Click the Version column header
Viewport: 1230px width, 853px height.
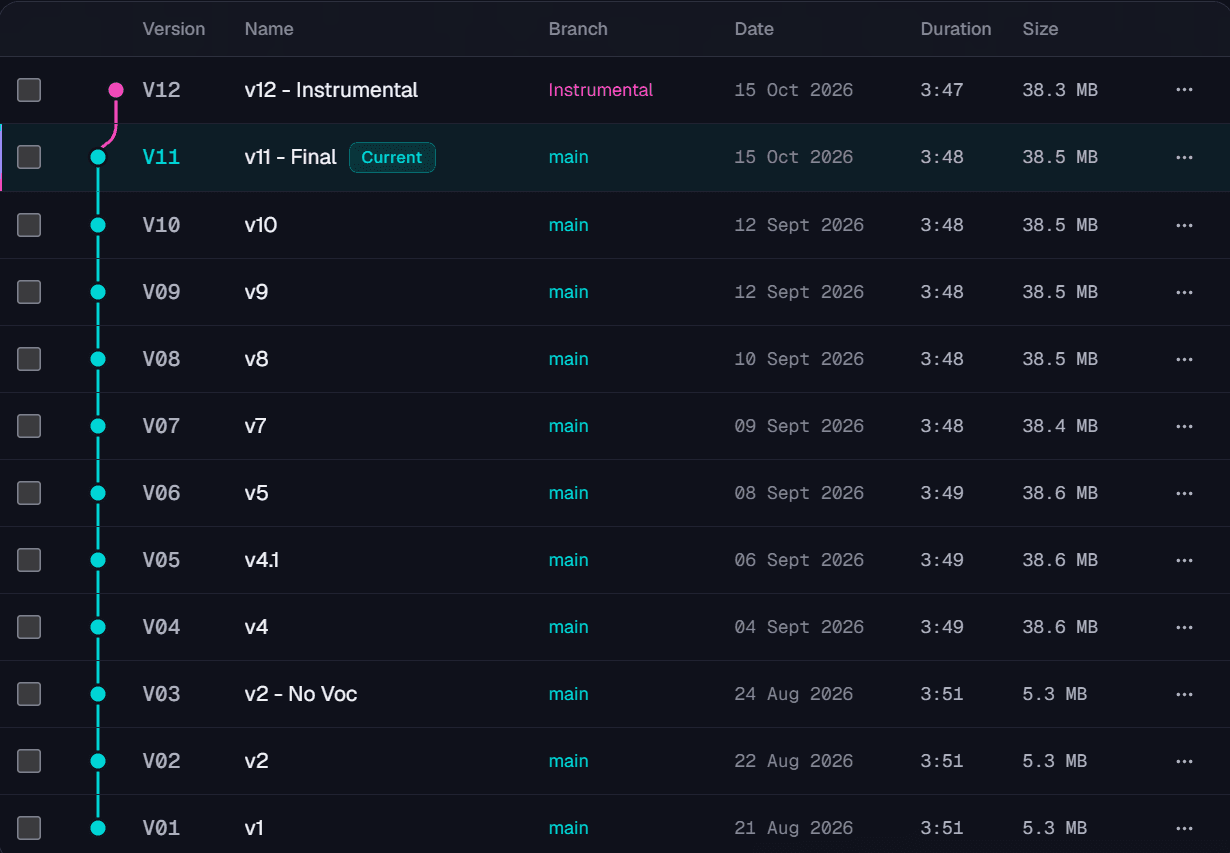[x=174, y=29]
